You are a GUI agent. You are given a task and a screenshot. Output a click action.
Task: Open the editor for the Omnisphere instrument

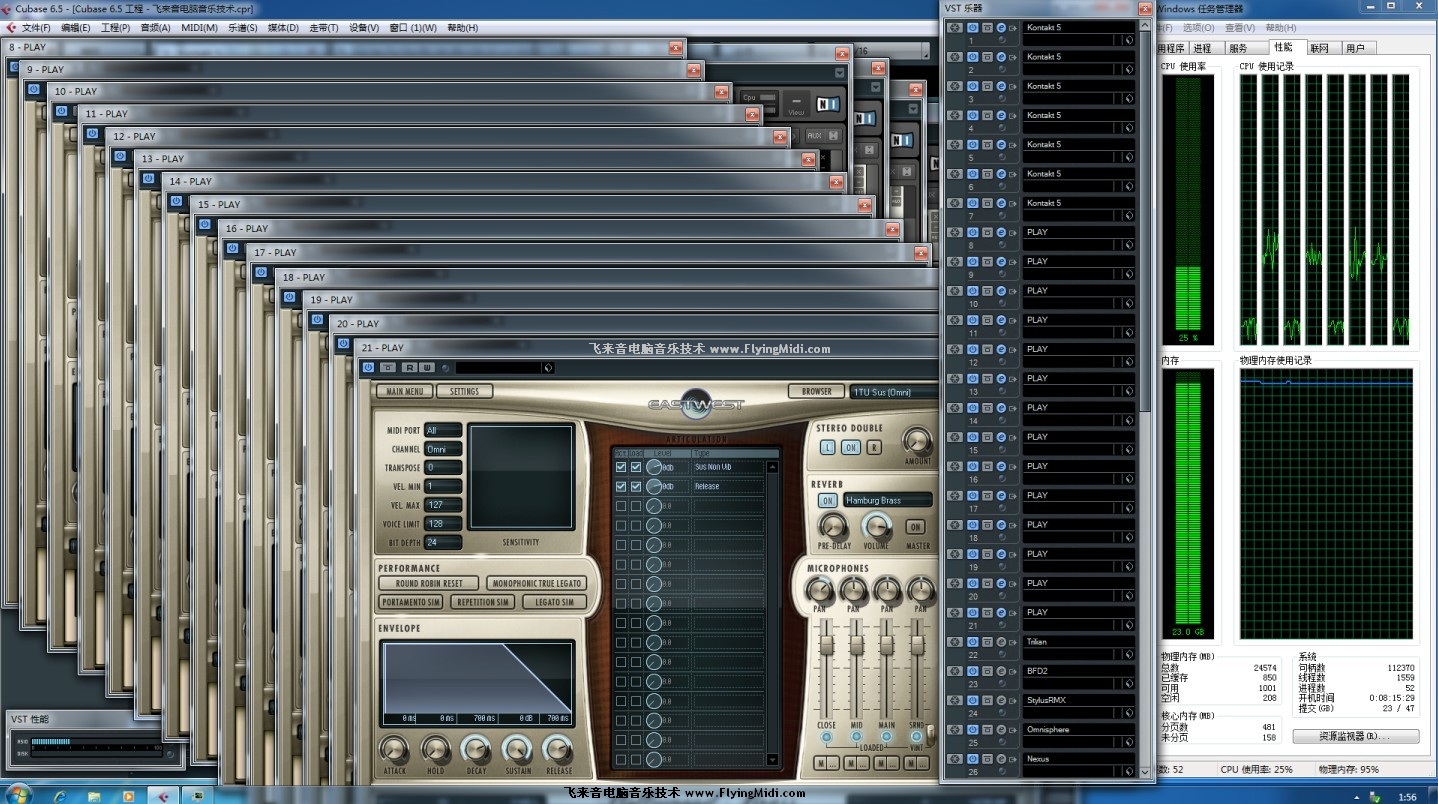1001,729
